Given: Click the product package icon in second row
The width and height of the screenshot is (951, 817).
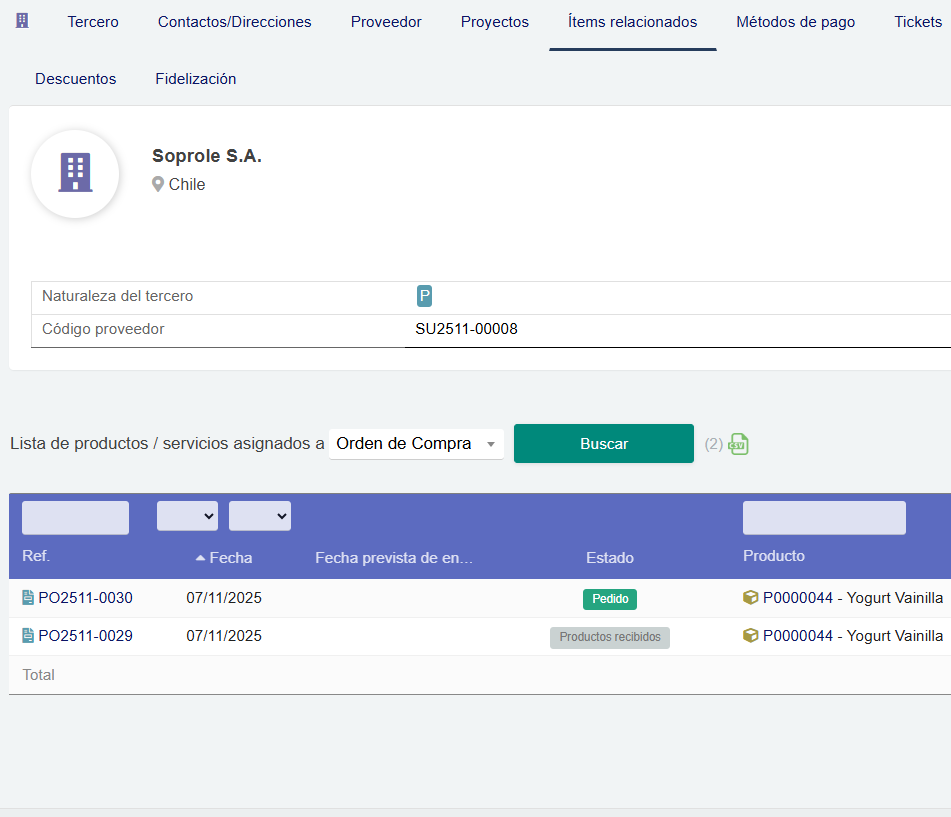Looking at the screenshot, I should [x=752, y=636].
